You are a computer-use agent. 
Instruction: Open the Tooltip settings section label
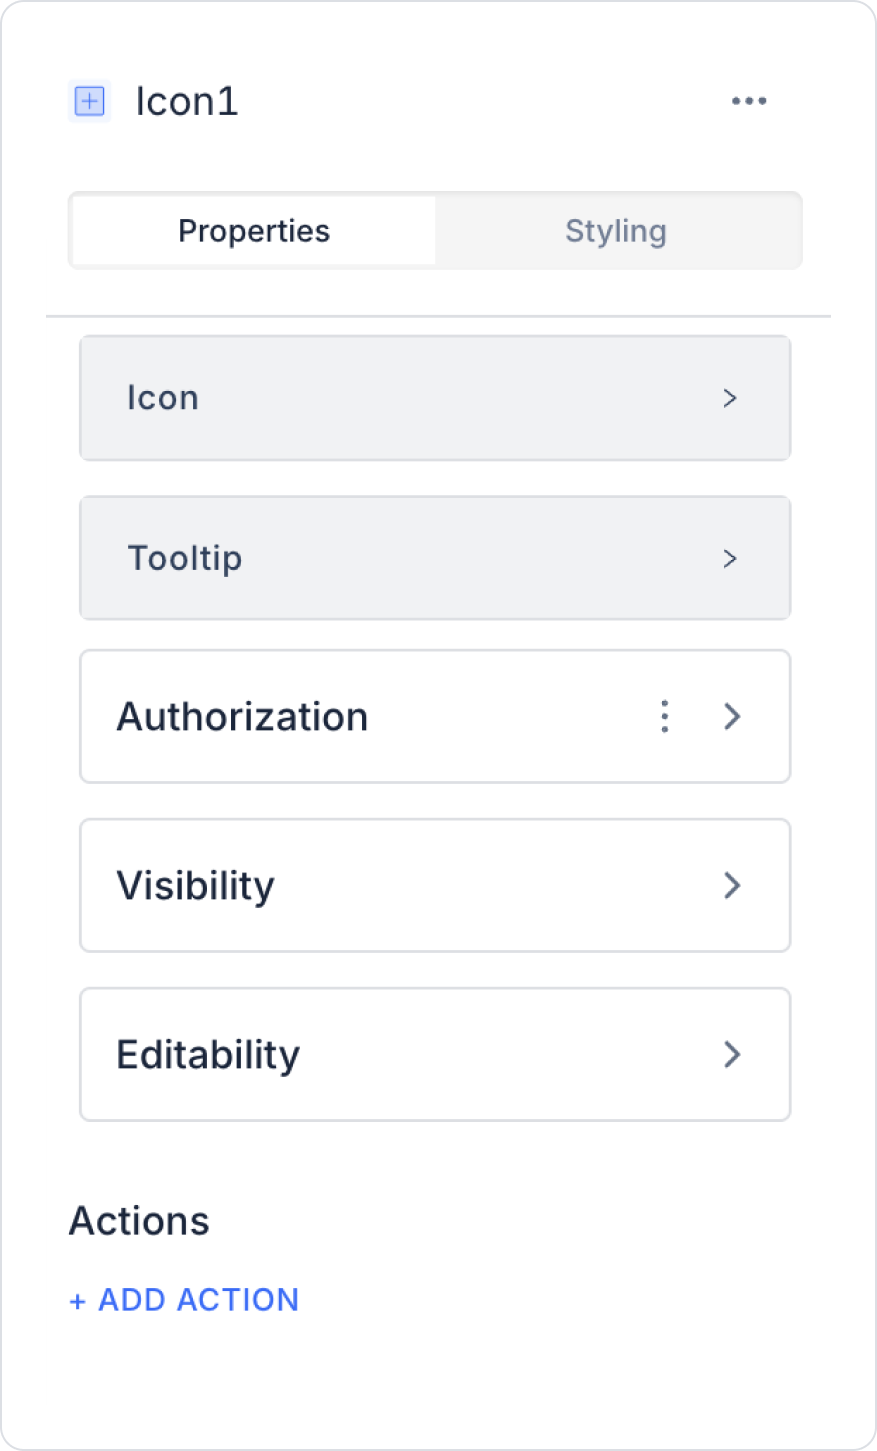pos(185,558)
